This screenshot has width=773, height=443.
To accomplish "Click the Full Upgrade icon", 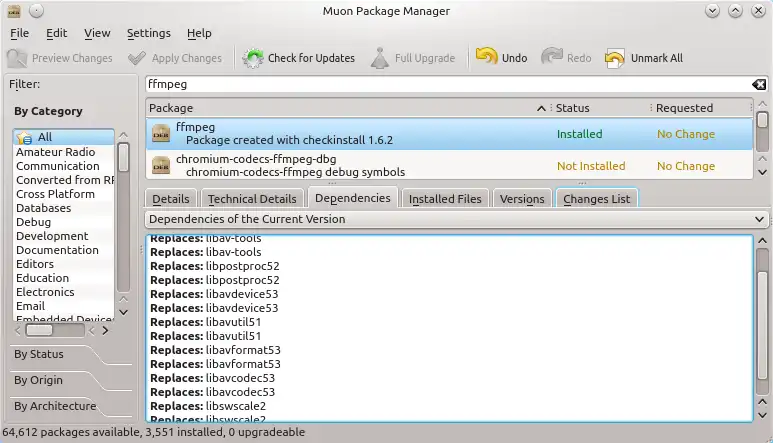I will (x=380, y=58).
